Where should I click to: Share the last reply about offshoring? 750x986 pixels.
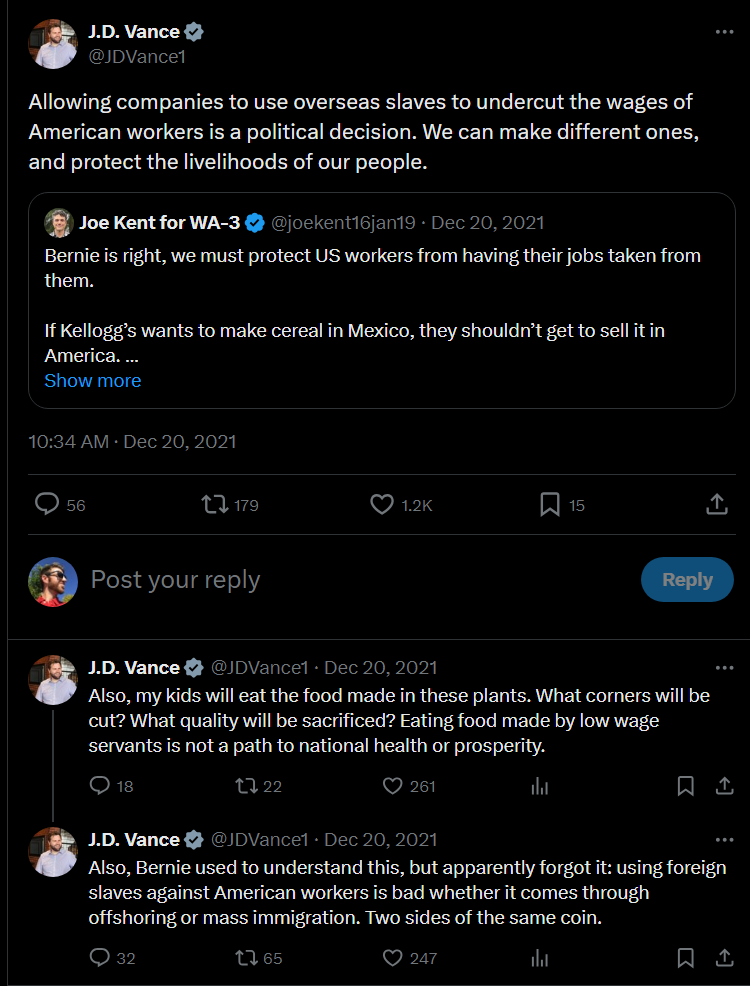(x=725, y=958)
